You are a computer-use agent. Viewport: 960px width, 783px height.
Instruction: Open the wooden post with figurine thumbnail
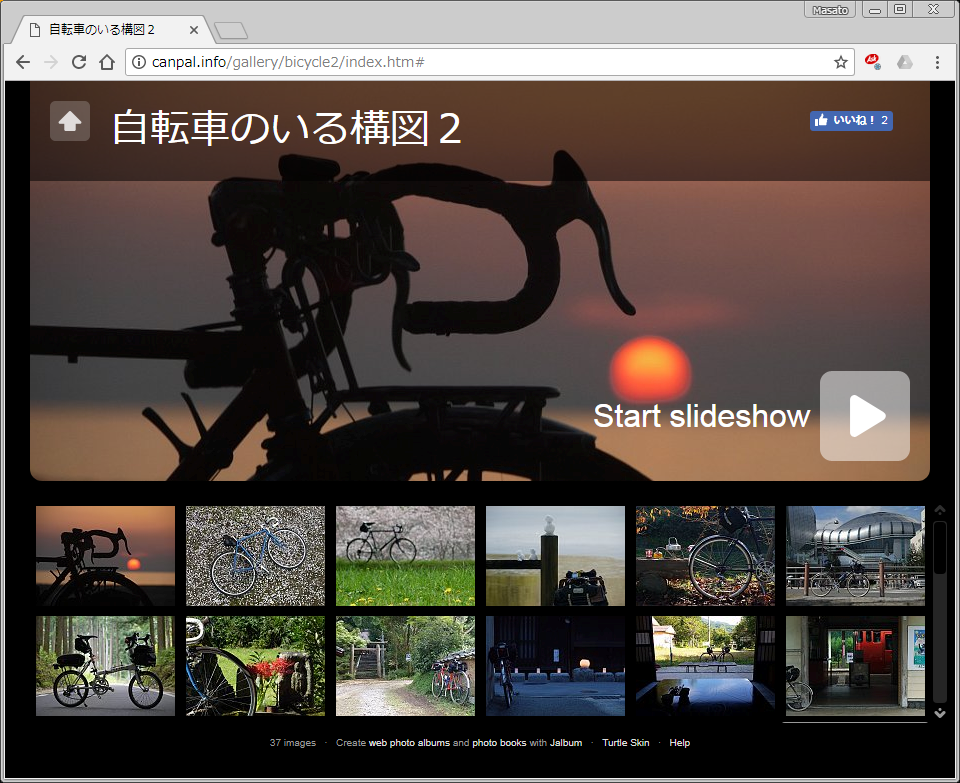click(x=555, y=556)
